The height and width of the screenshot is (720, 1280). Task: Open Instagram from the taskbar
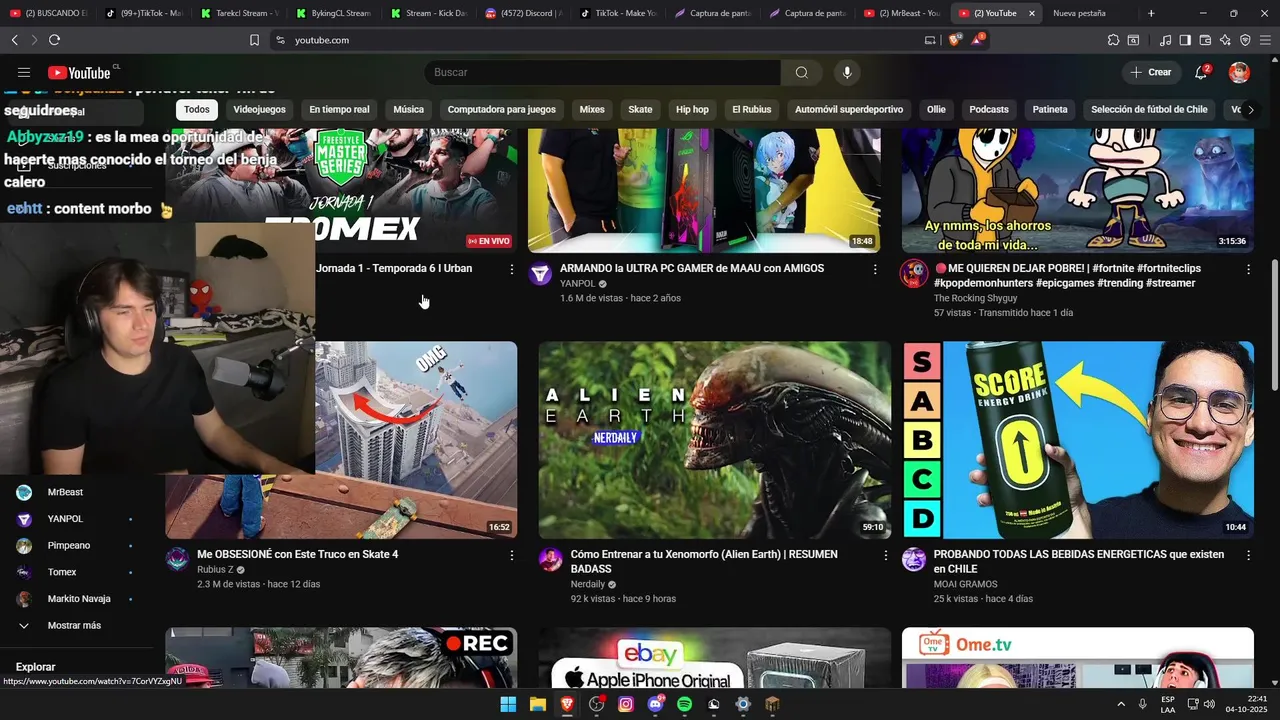(626, 704)
